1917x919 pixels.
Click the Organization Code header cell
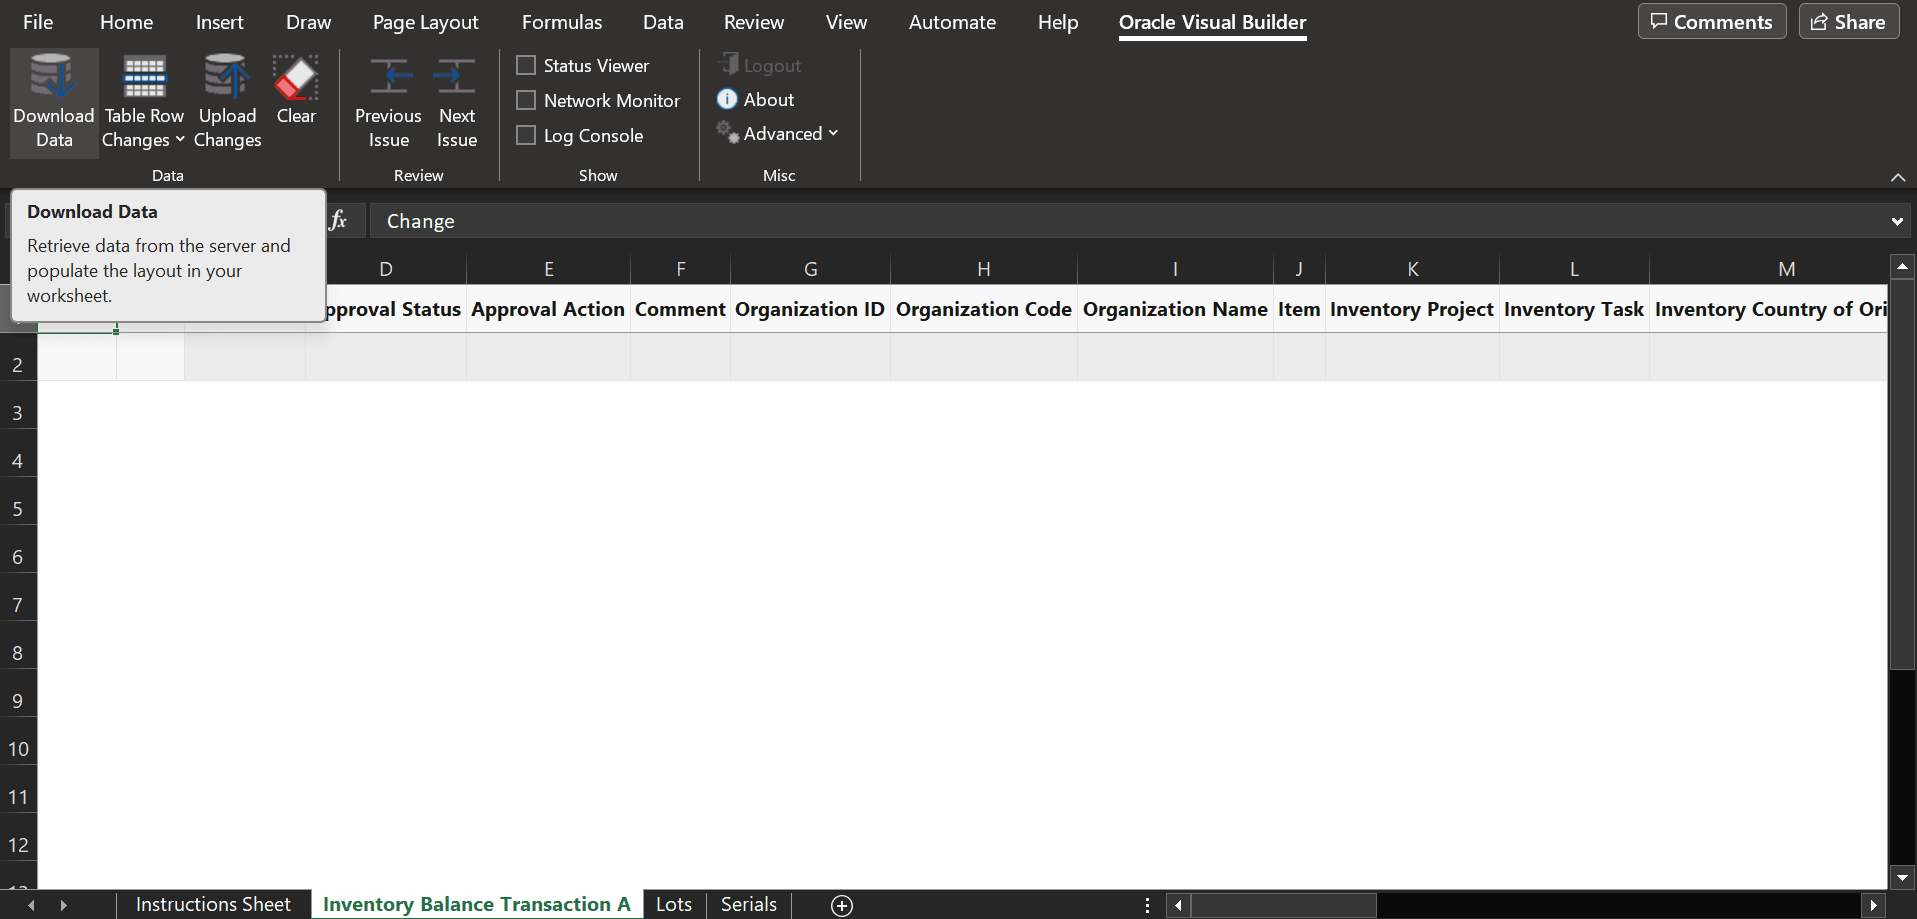coord(984,309)
